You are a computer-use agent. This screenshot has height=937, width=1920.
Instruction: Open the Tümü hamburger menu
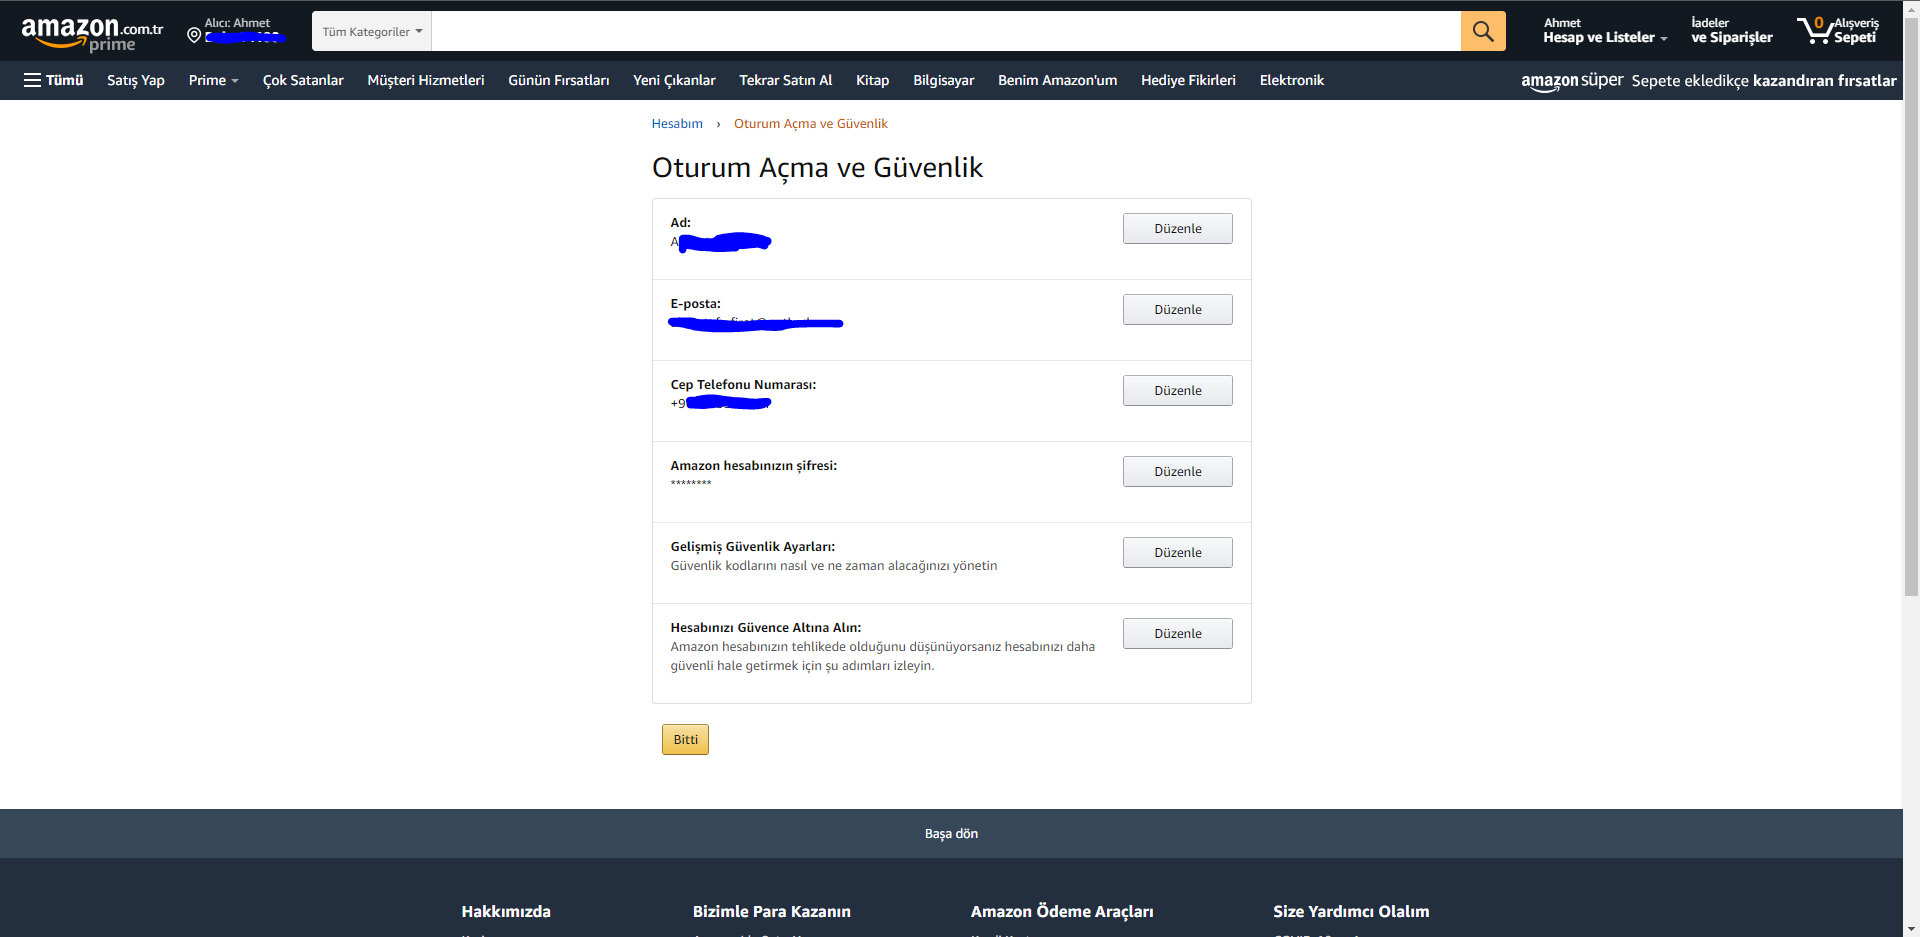click(x=54, y=80)
